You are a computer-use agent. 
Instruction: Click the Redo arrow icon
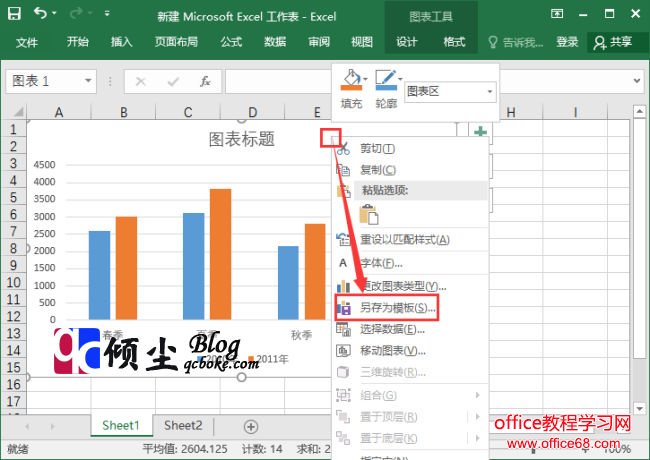pyautogui.click(x=76, y=14)
